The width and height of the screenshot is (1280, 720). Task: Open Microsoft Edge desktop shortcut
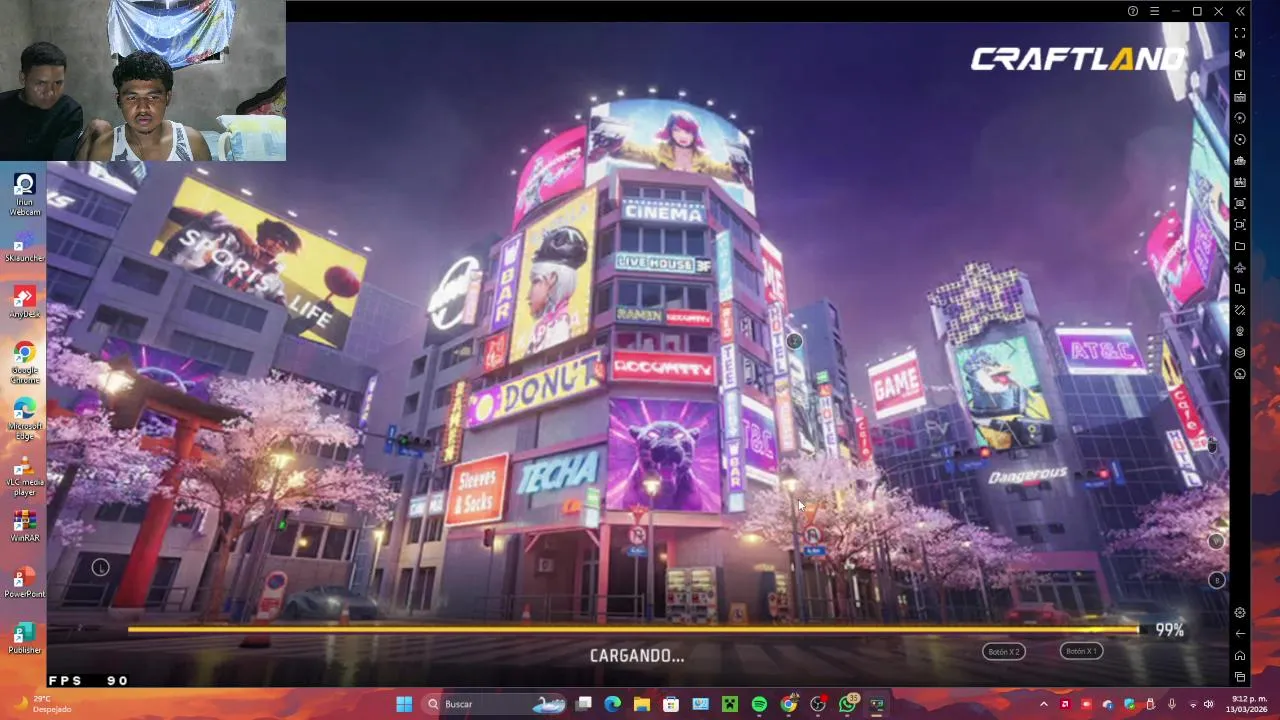click(x=25, y=418)
